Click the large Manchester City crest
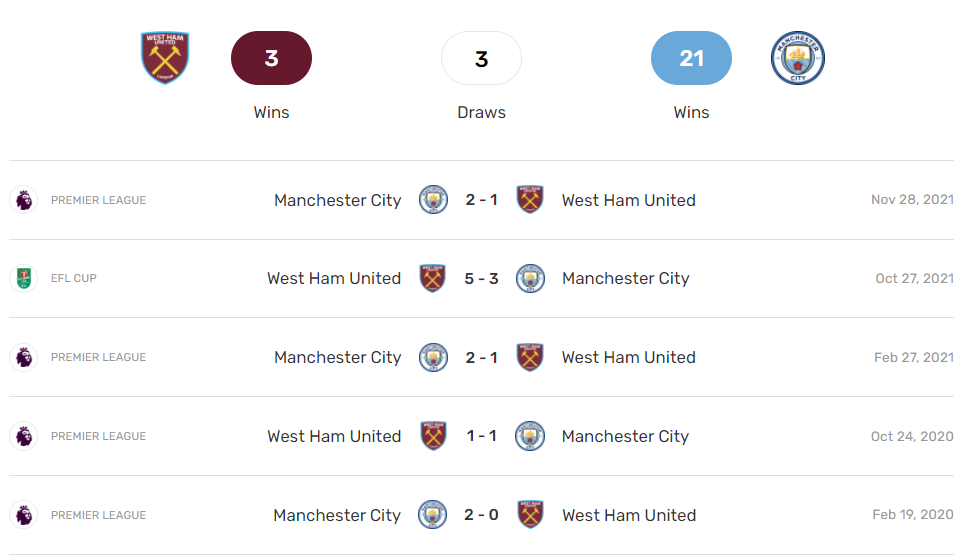The width and height of the screenshot is (961, 559). (797, 58)
